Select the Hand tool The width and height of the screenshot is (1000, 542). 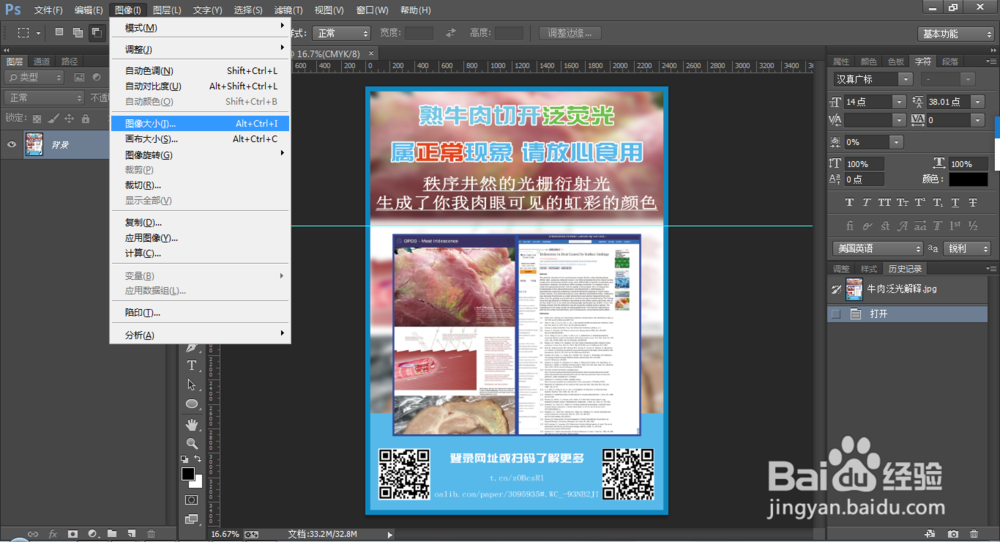click(191, 424)
